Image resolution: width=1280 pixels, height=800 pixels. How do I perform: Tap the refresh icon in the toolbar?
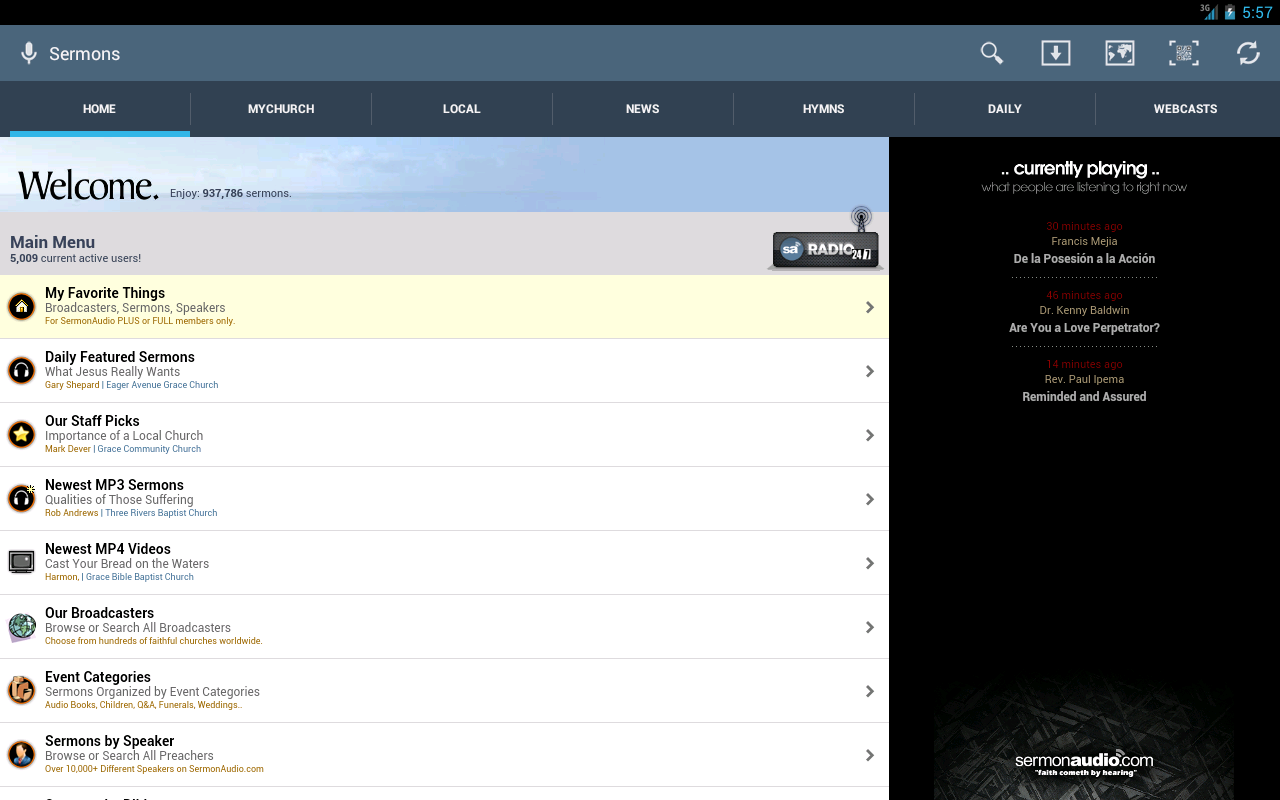coord(1247,53)
